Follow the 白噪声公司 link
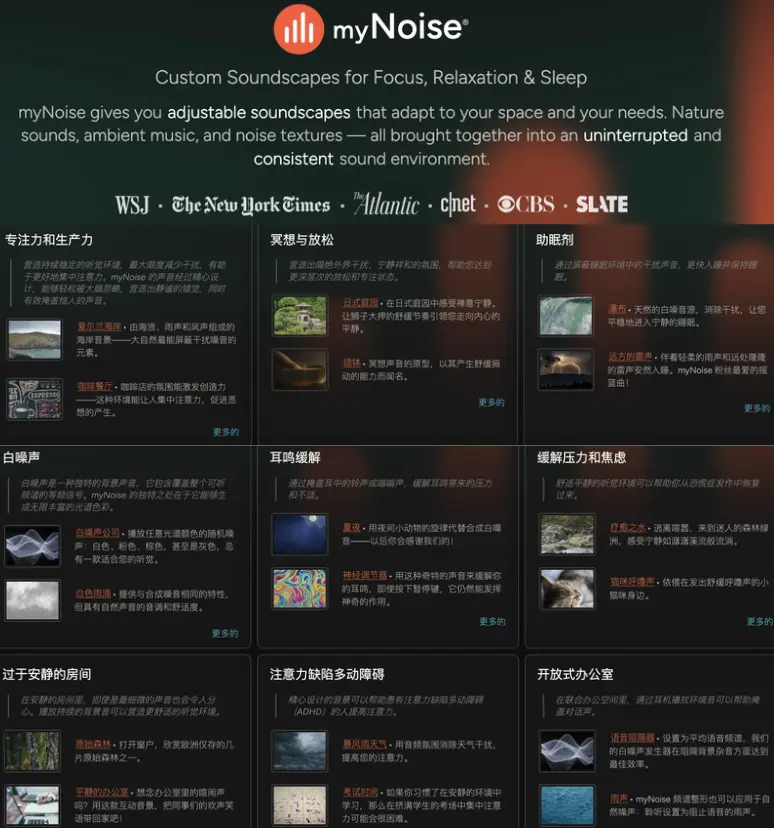The image size is (774, 828). tap(98, 533)
